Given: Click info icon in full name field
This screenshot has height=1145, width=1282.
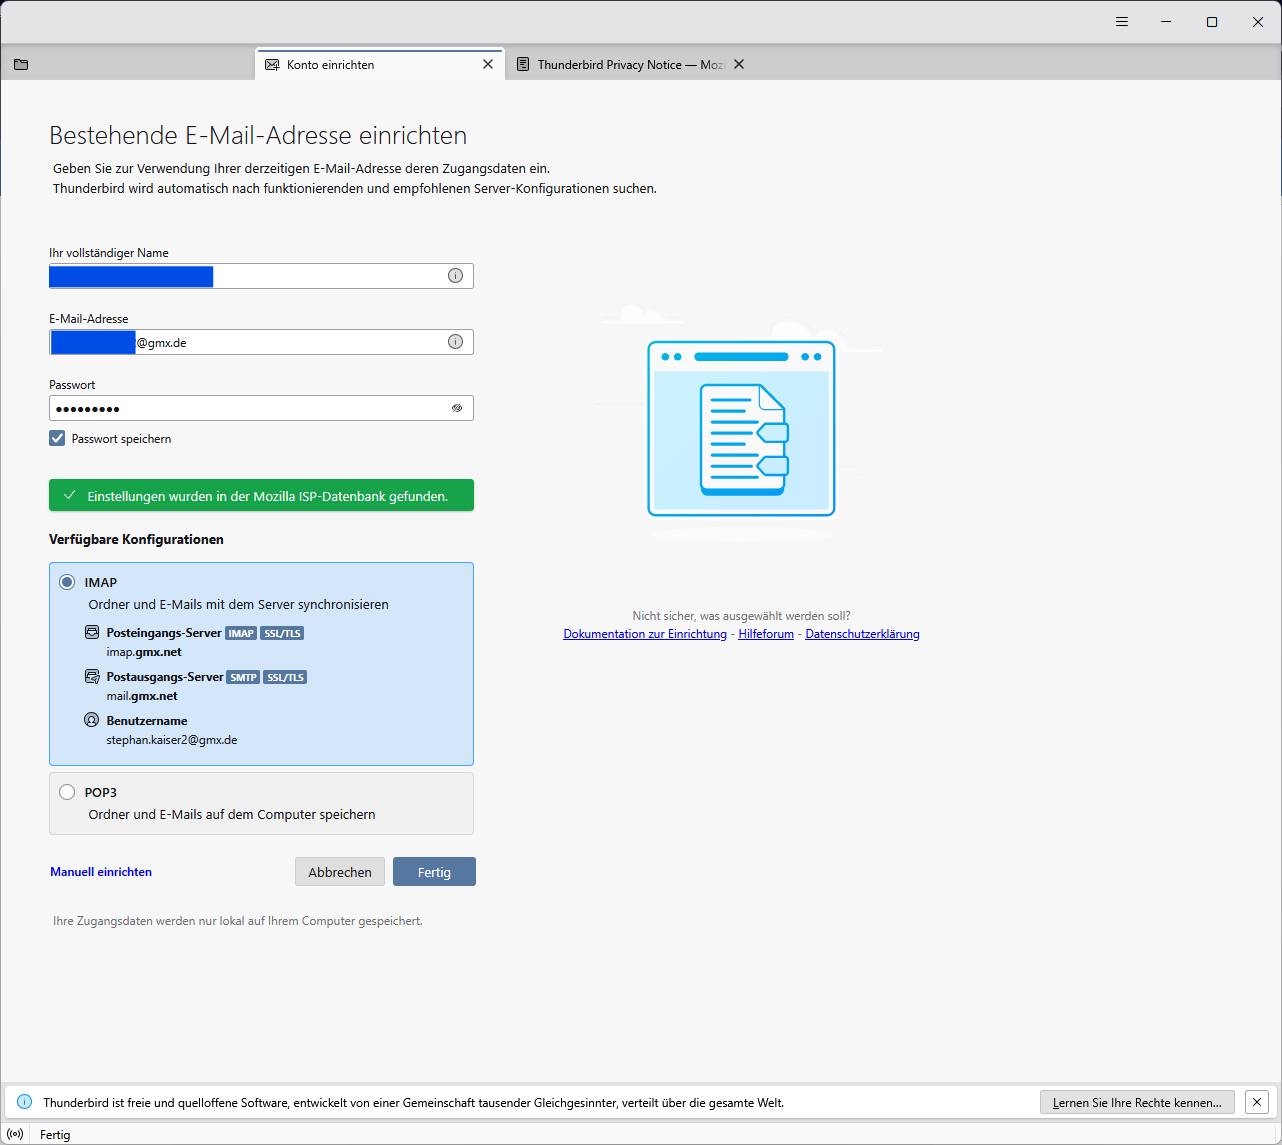Looking at the screenshot, I should click(x=455, y=276).
